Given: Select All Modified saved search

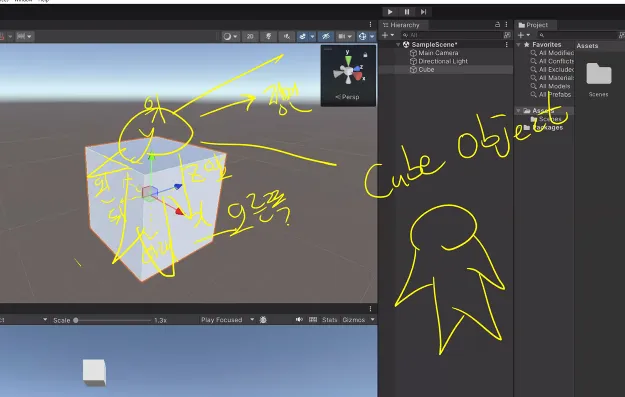Looking at the screenshot, I should coord(556,53).
